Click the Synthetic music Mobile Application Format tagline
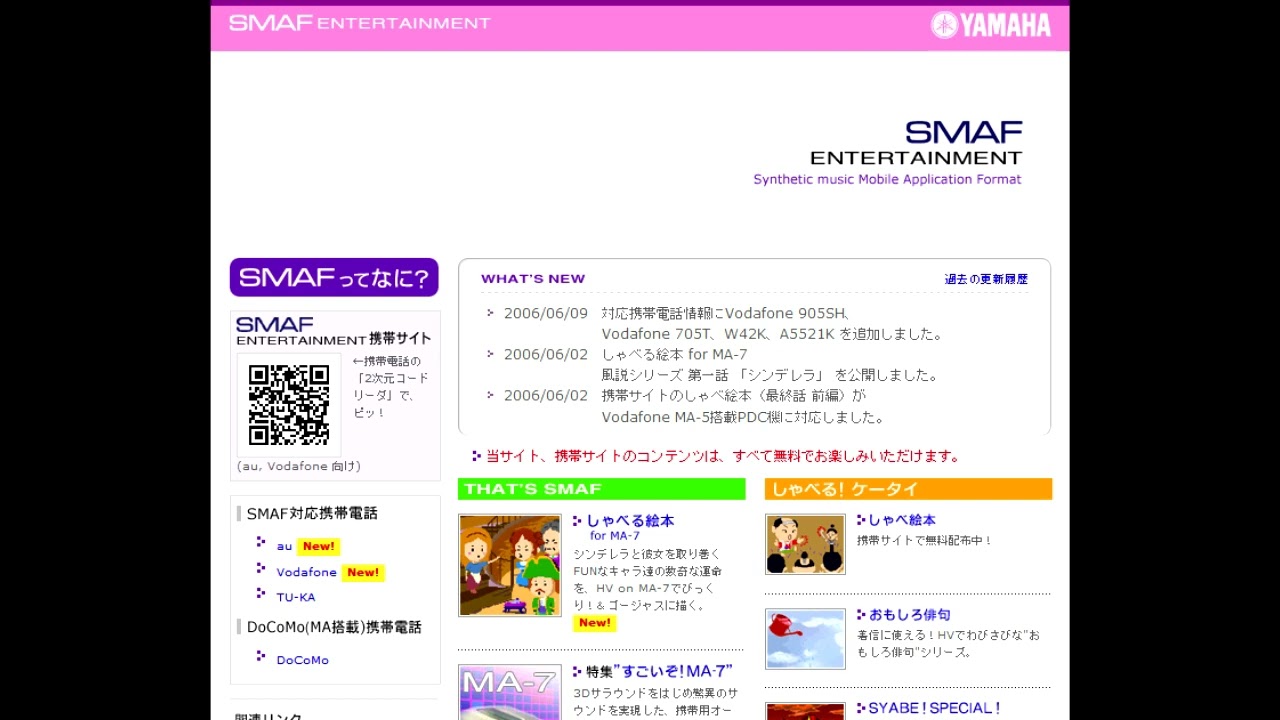This screenshot has height=720, width=1280. pos(887,180)
